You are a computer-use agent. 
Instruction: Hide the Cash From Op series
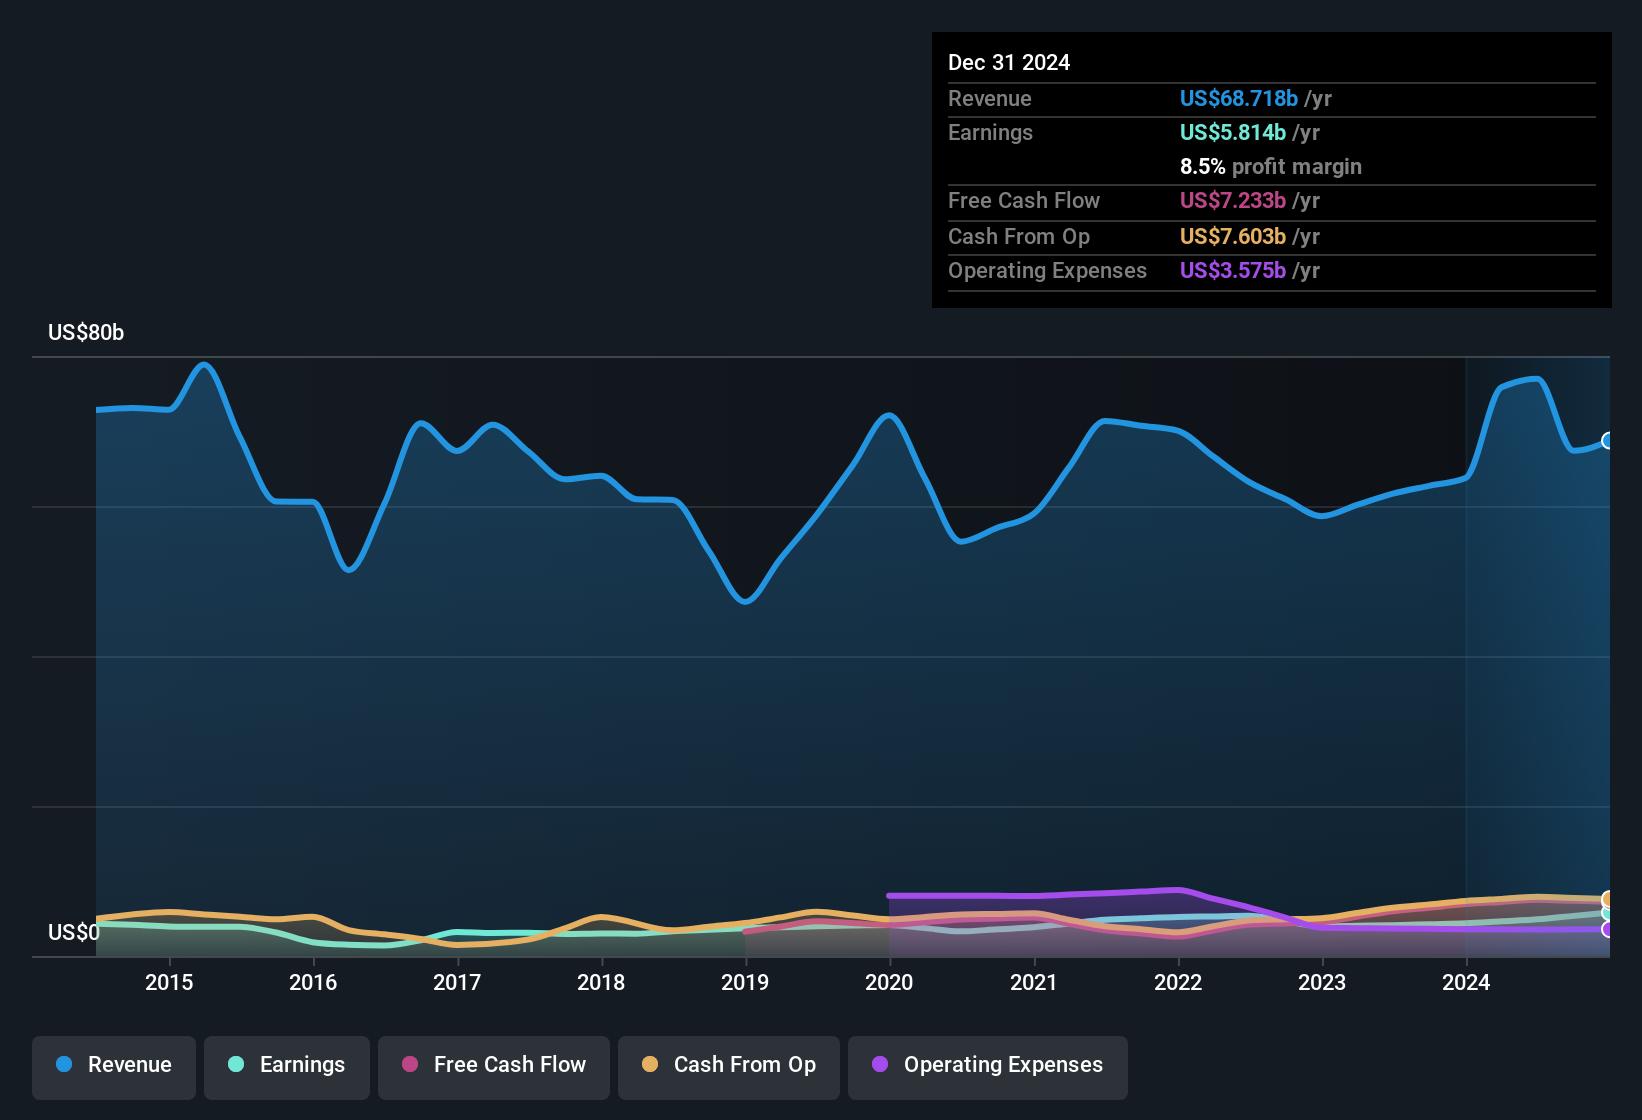click(729, 1066)
